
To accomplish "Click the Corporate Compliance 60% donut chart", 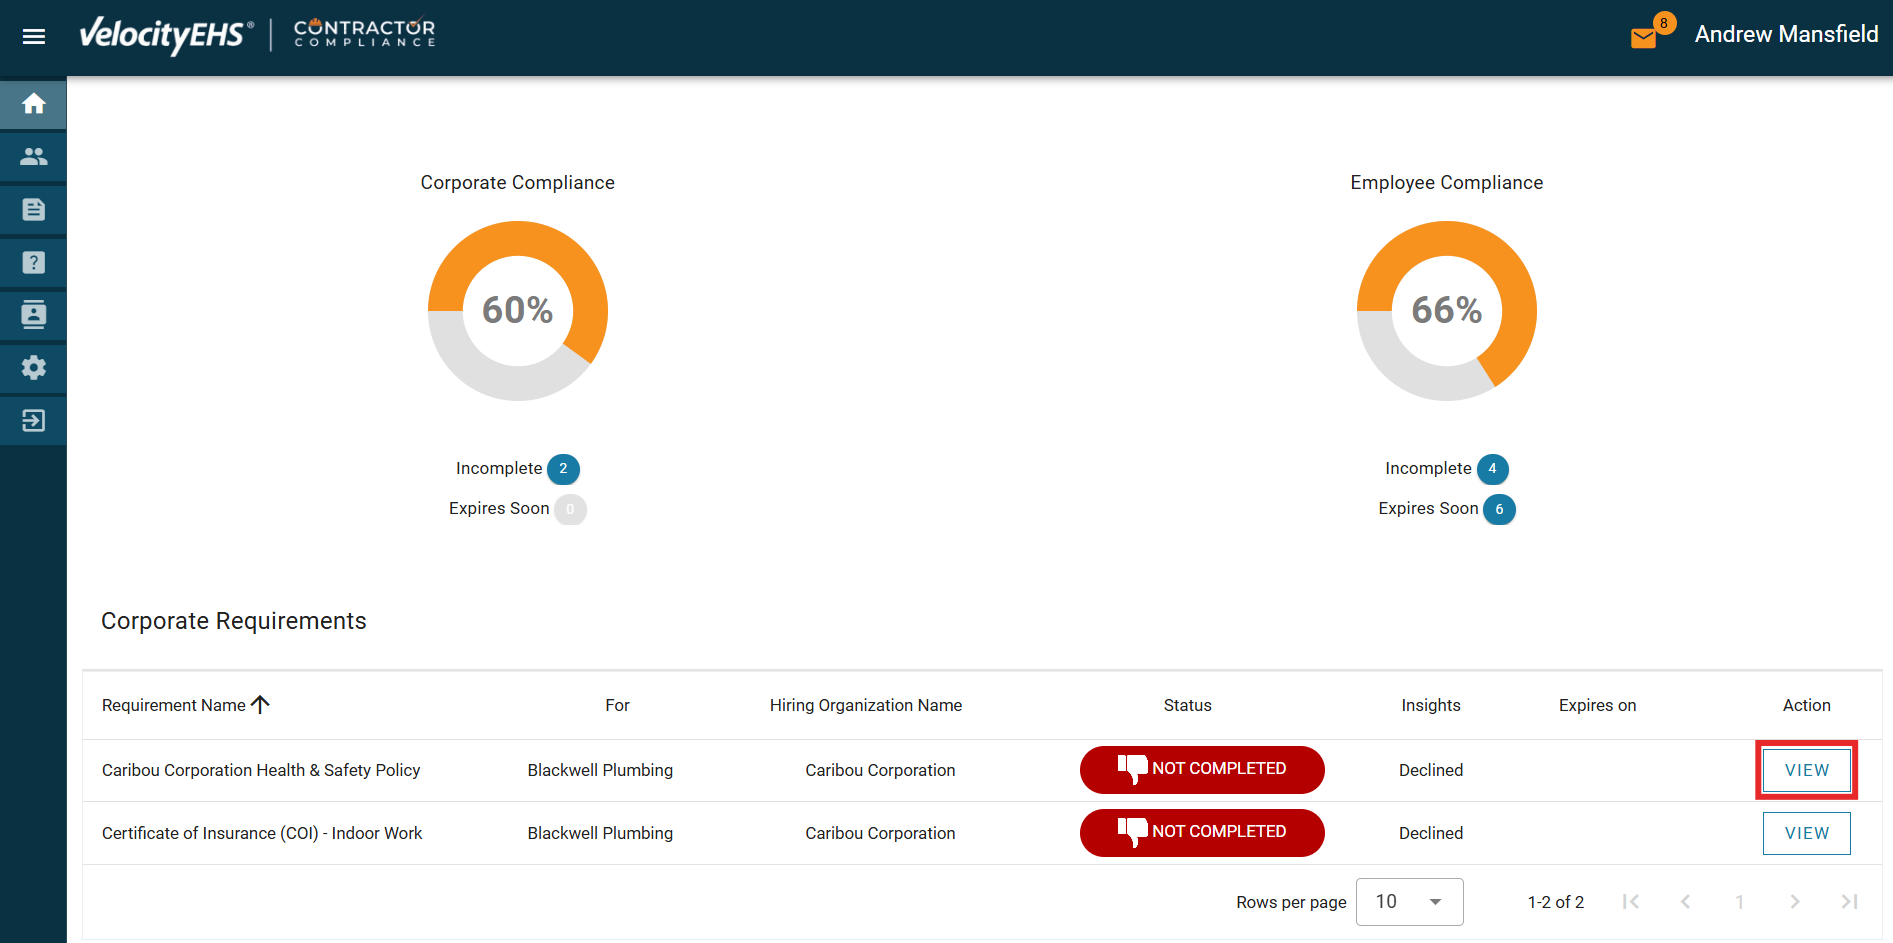I will pyautogui.click(x=517, y=311).
